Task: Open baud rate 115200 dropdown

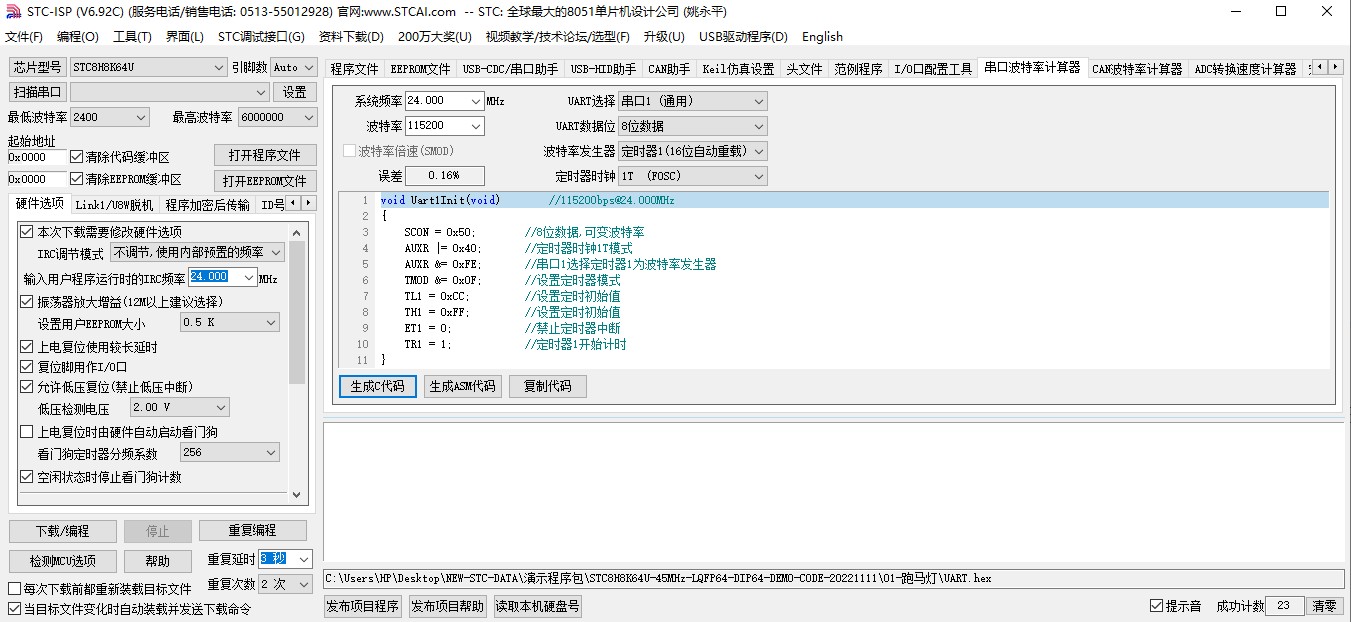Action: coord(475,126)
